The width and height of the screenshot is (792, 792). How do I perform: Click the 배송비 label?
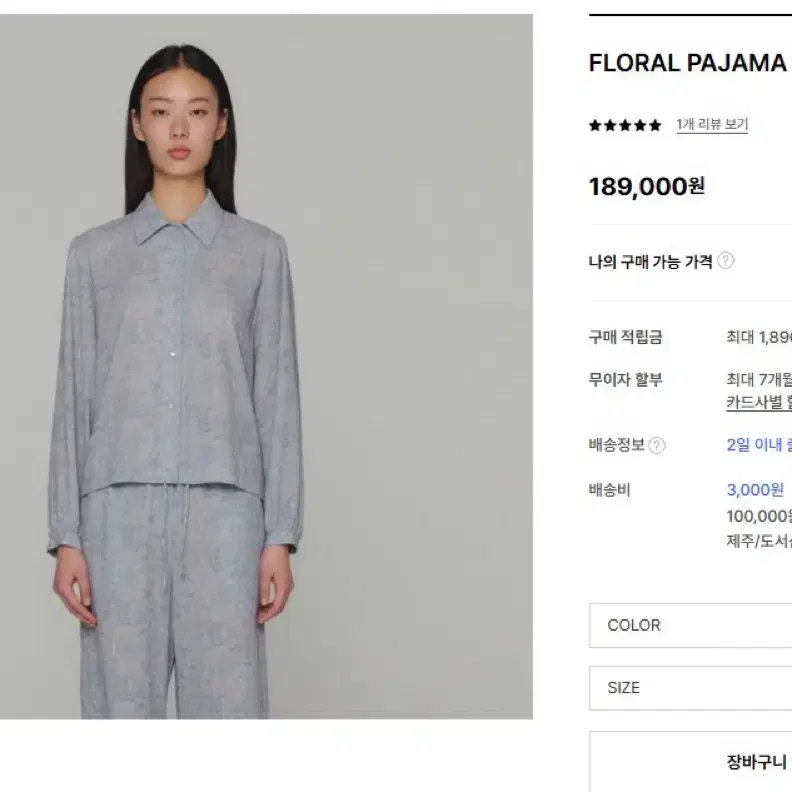click(610, 490)
